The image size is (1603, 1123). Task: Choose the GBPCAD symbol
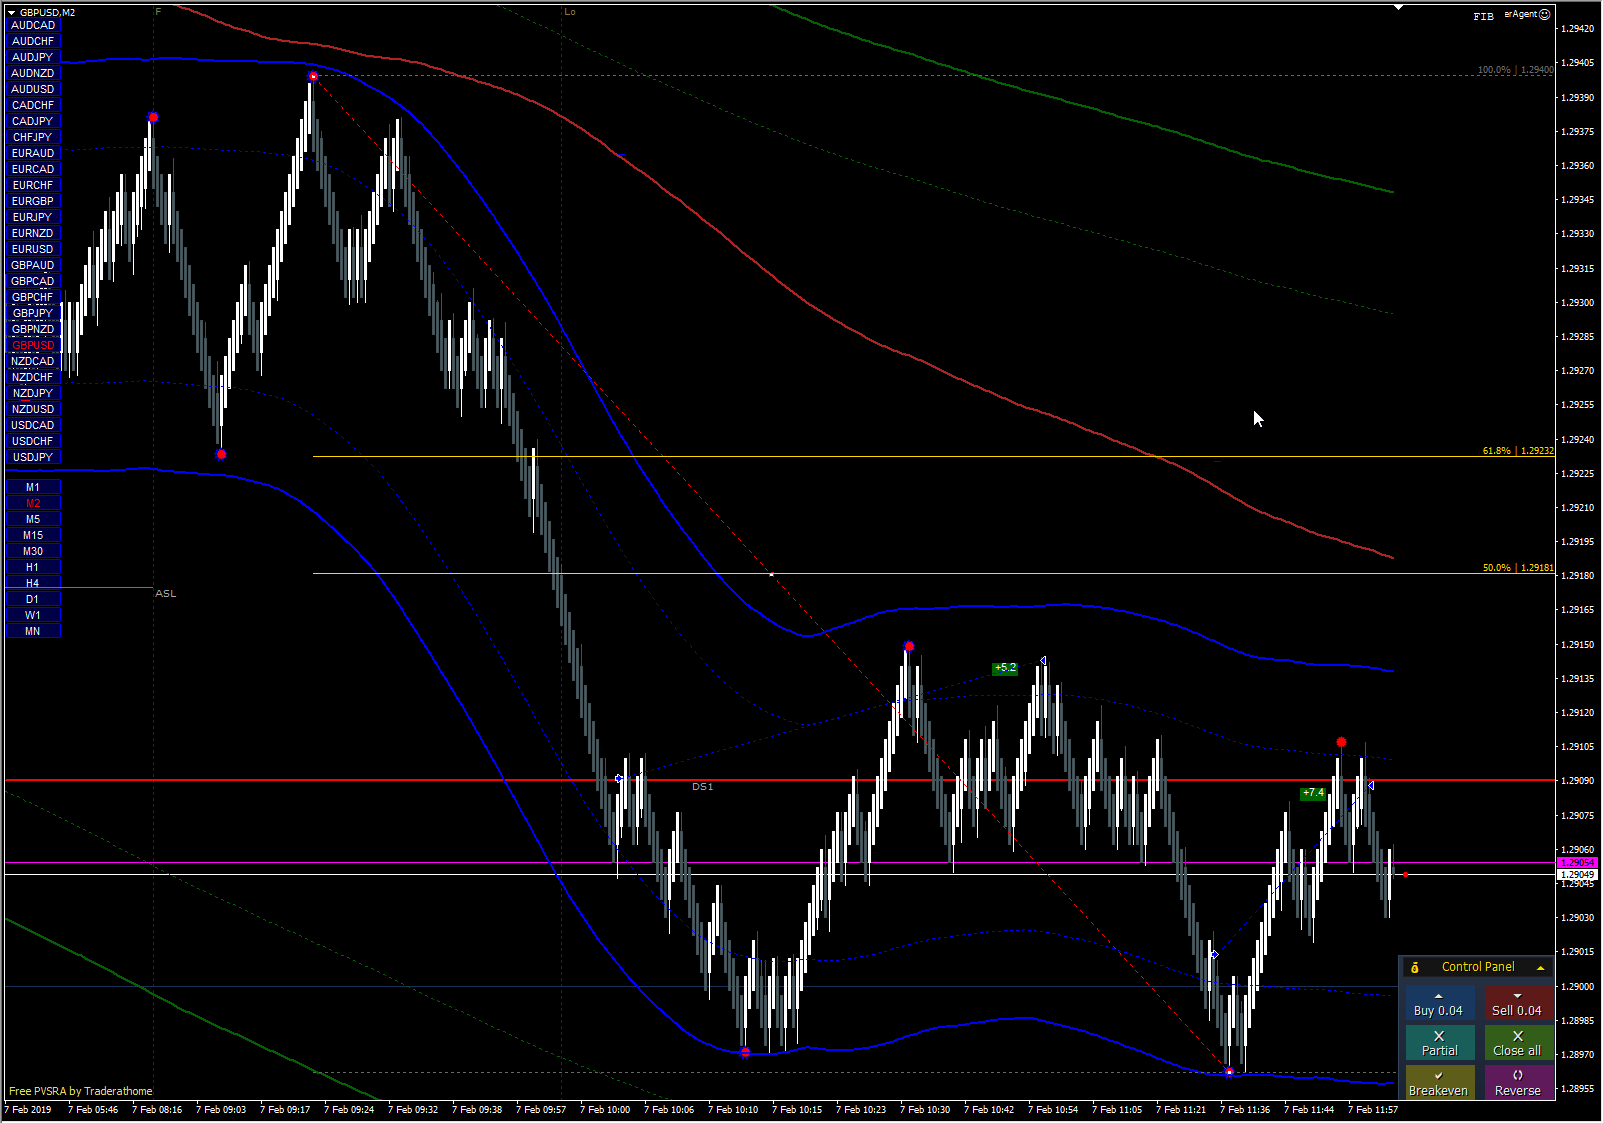(x=33, y=281)
